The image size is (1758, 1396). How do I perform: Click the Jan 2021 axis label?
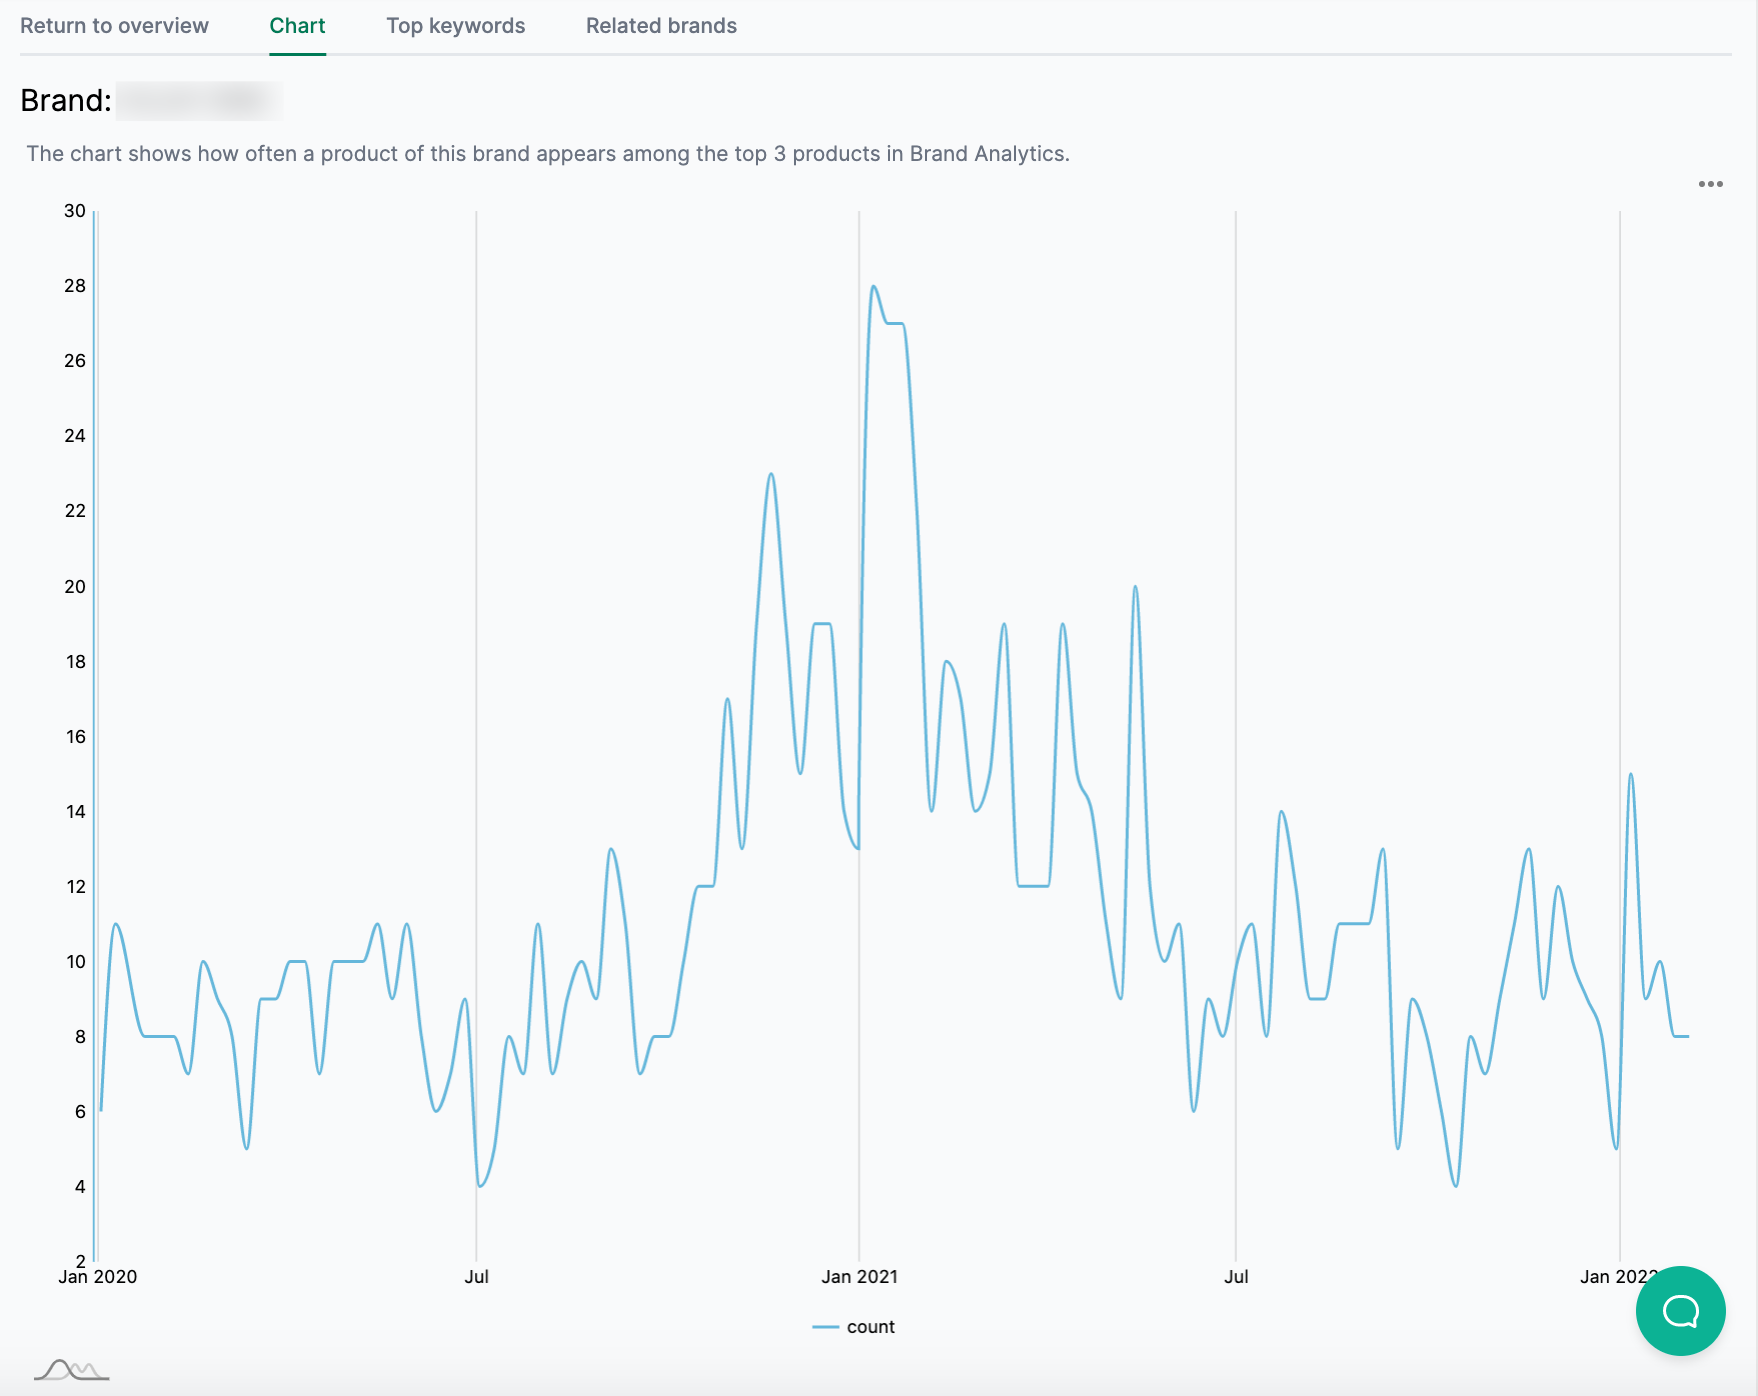click(x=858, y=1276)
